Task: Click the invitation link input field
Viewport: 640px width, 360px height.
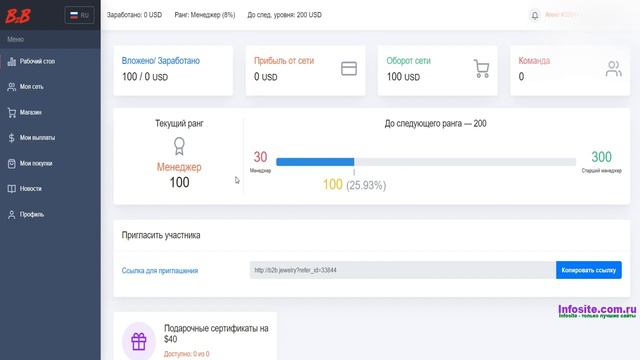Action: point(402,270)
